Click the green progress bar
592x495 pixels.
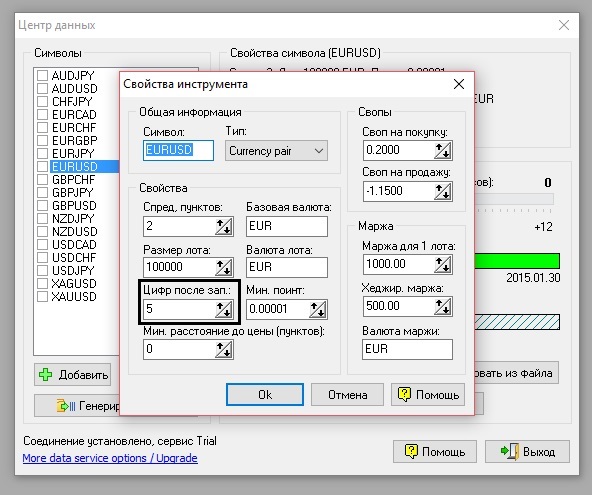pos(516,261)
